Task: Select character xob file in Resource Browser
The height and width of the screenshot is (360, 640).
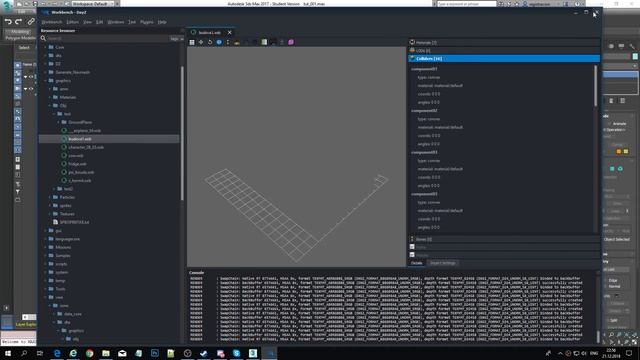Action: click(86, 147)
